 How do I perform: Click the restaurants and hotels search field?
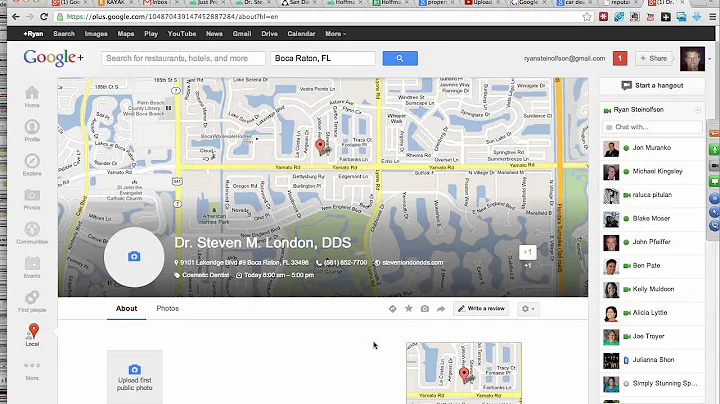tap(183, 58)
